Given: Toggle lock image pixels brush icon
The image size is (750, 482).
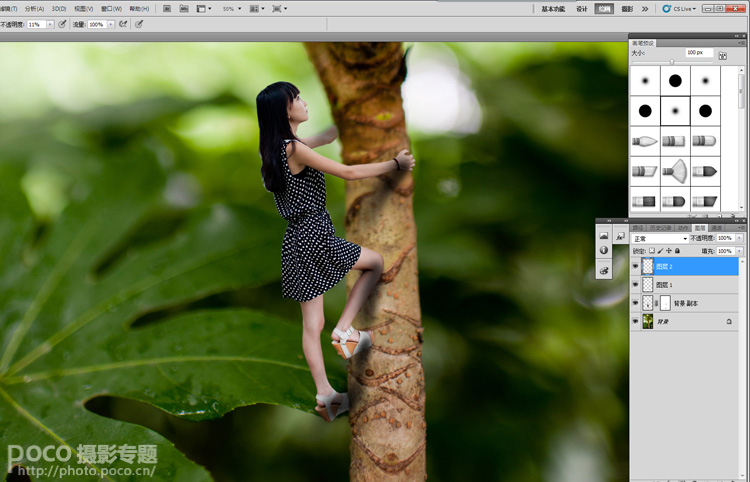Looking at the screenshot, I should 660,251.
